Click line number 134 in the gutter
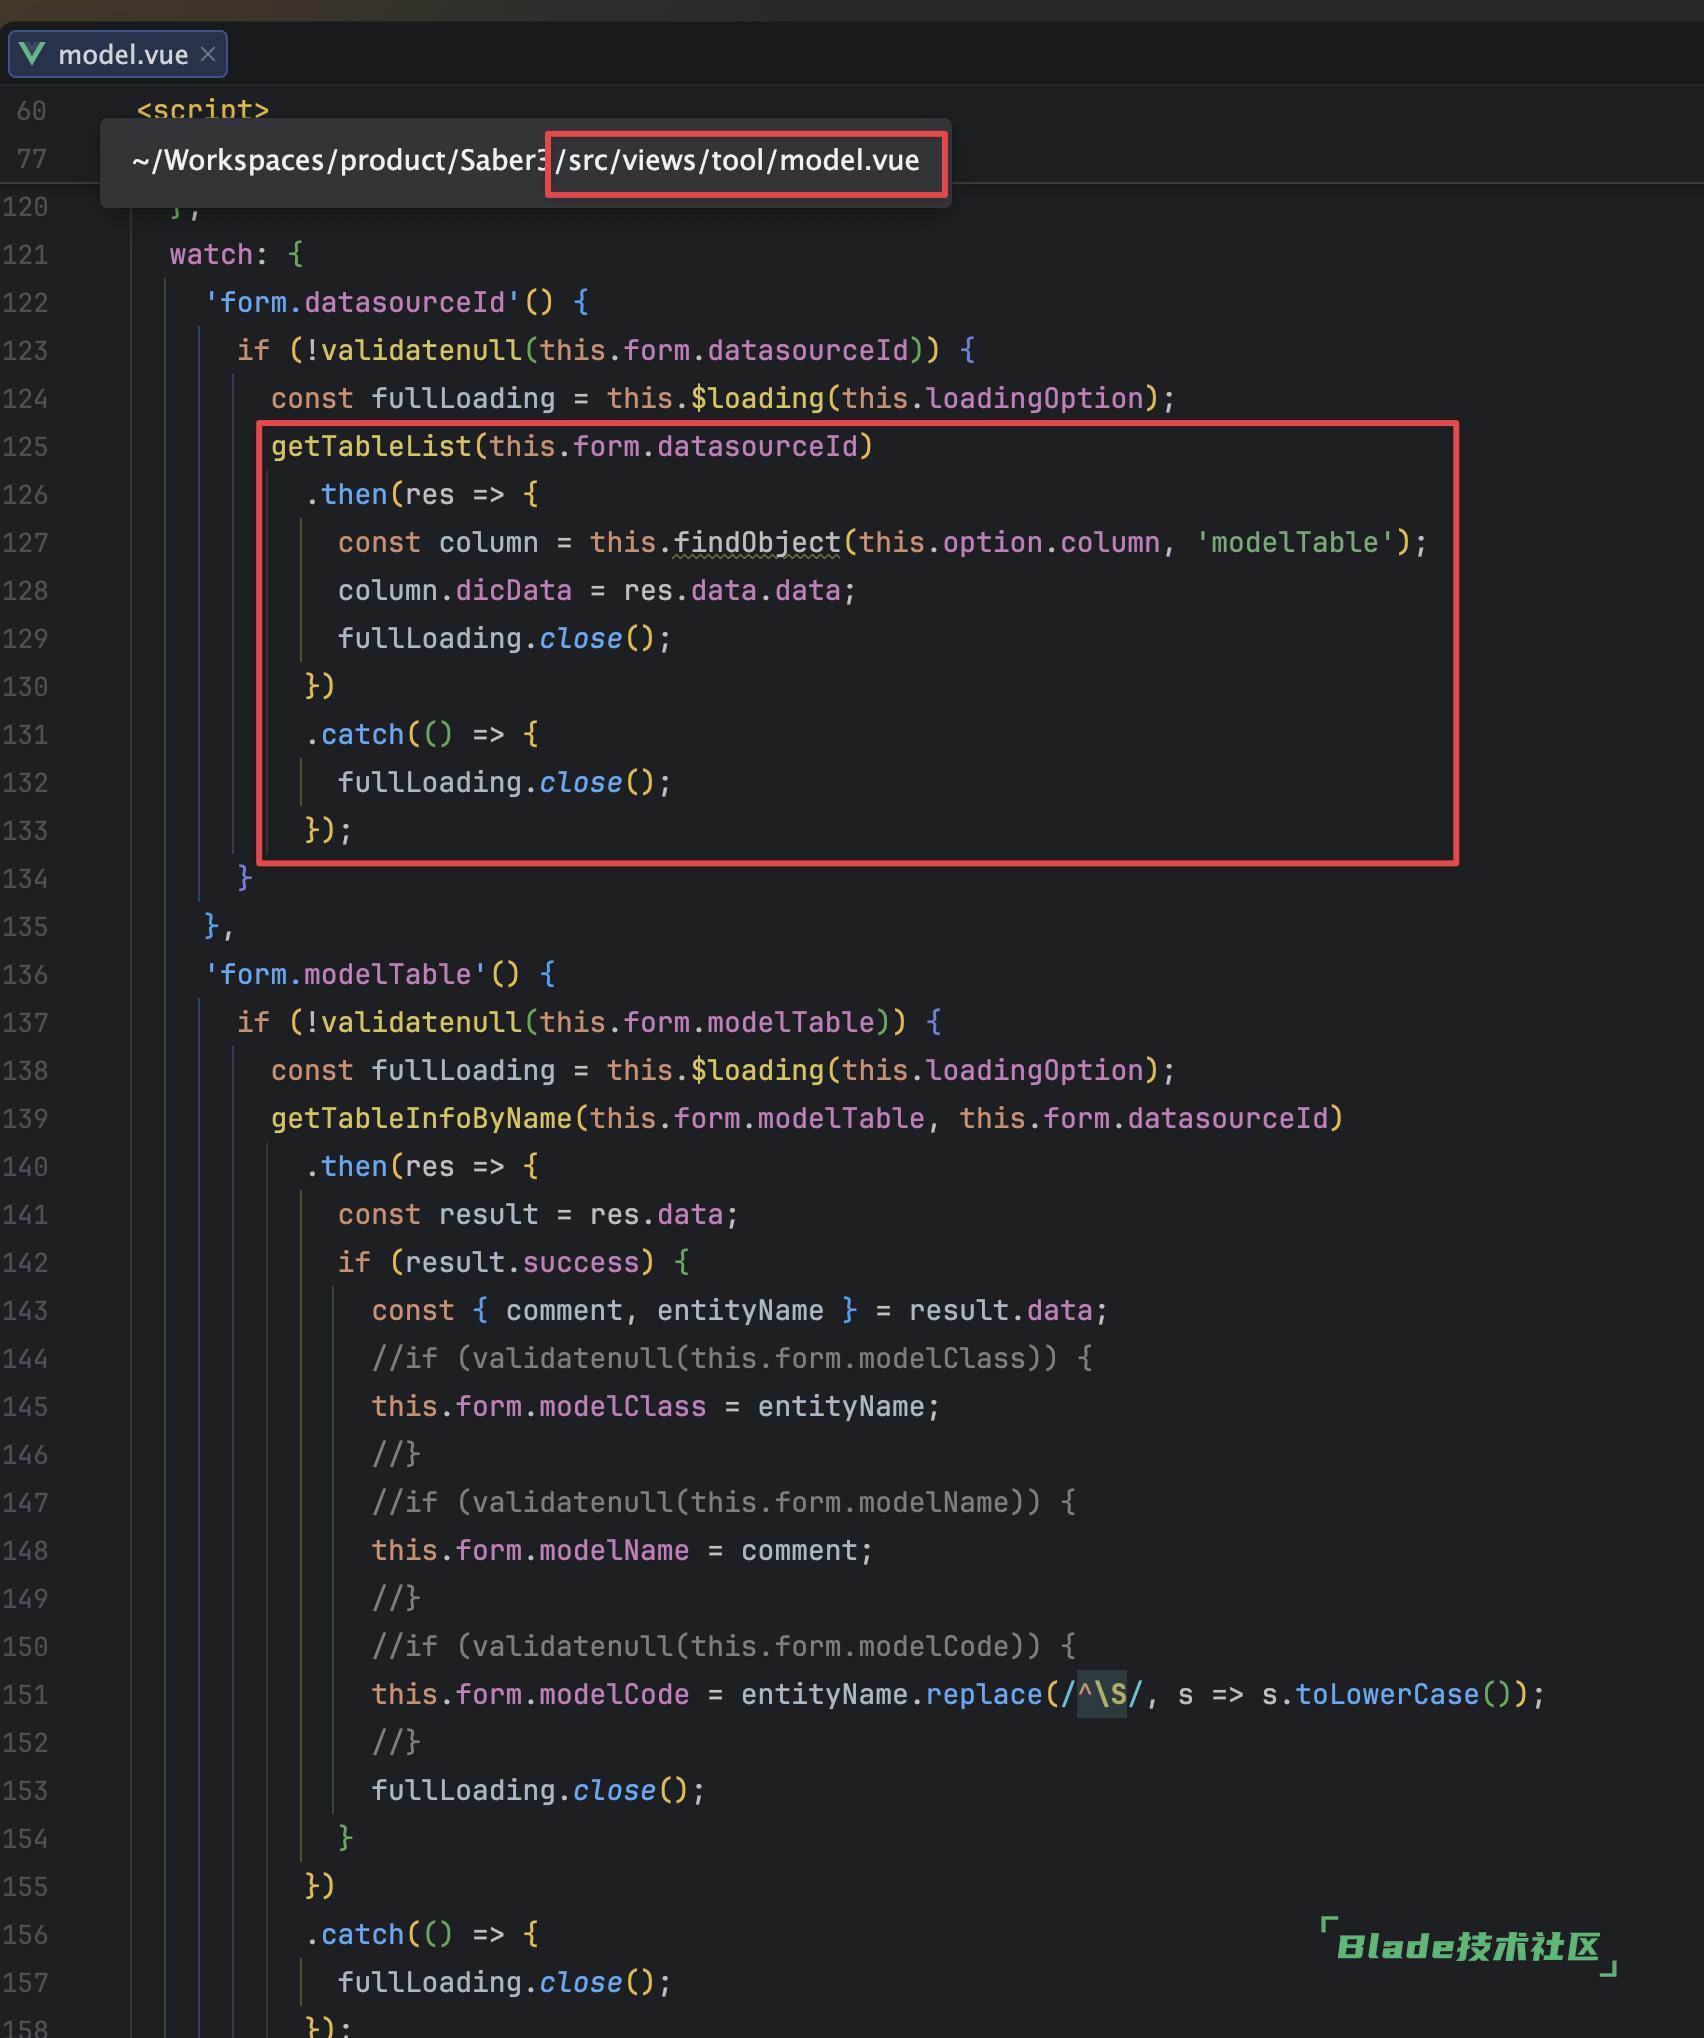Image resolution: width=1704 pixels, height=2038 pixels. click(25, 879)
